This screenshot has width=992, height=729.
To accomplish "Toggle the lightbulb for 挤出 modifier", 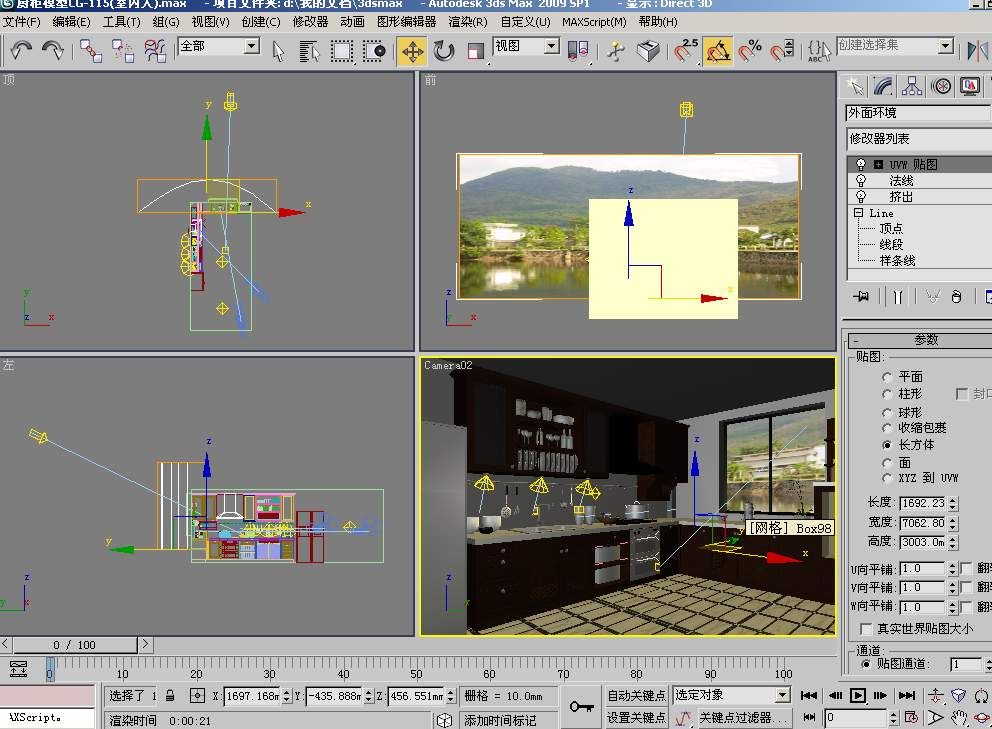I will [x=860, y=196].
